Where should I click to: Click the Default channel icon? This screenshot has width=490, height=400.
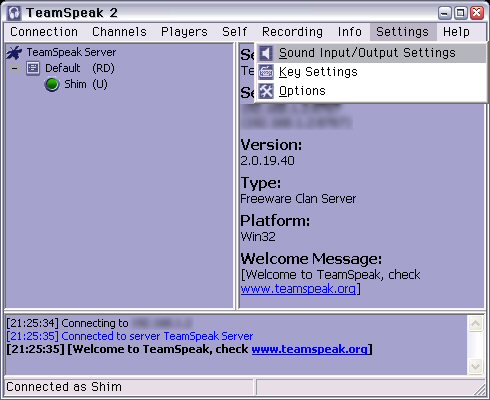(x=33, y=68)
